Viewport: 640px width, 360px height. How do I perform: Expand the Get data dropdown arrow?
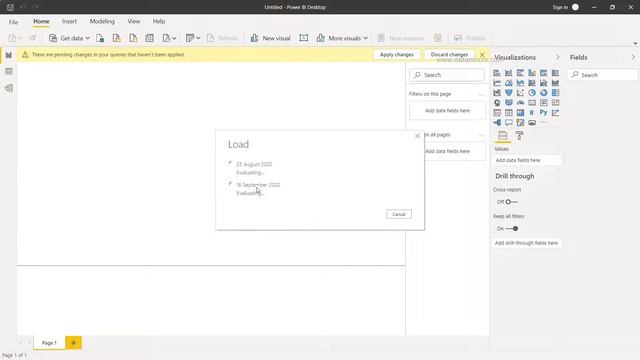click(87, 38)
